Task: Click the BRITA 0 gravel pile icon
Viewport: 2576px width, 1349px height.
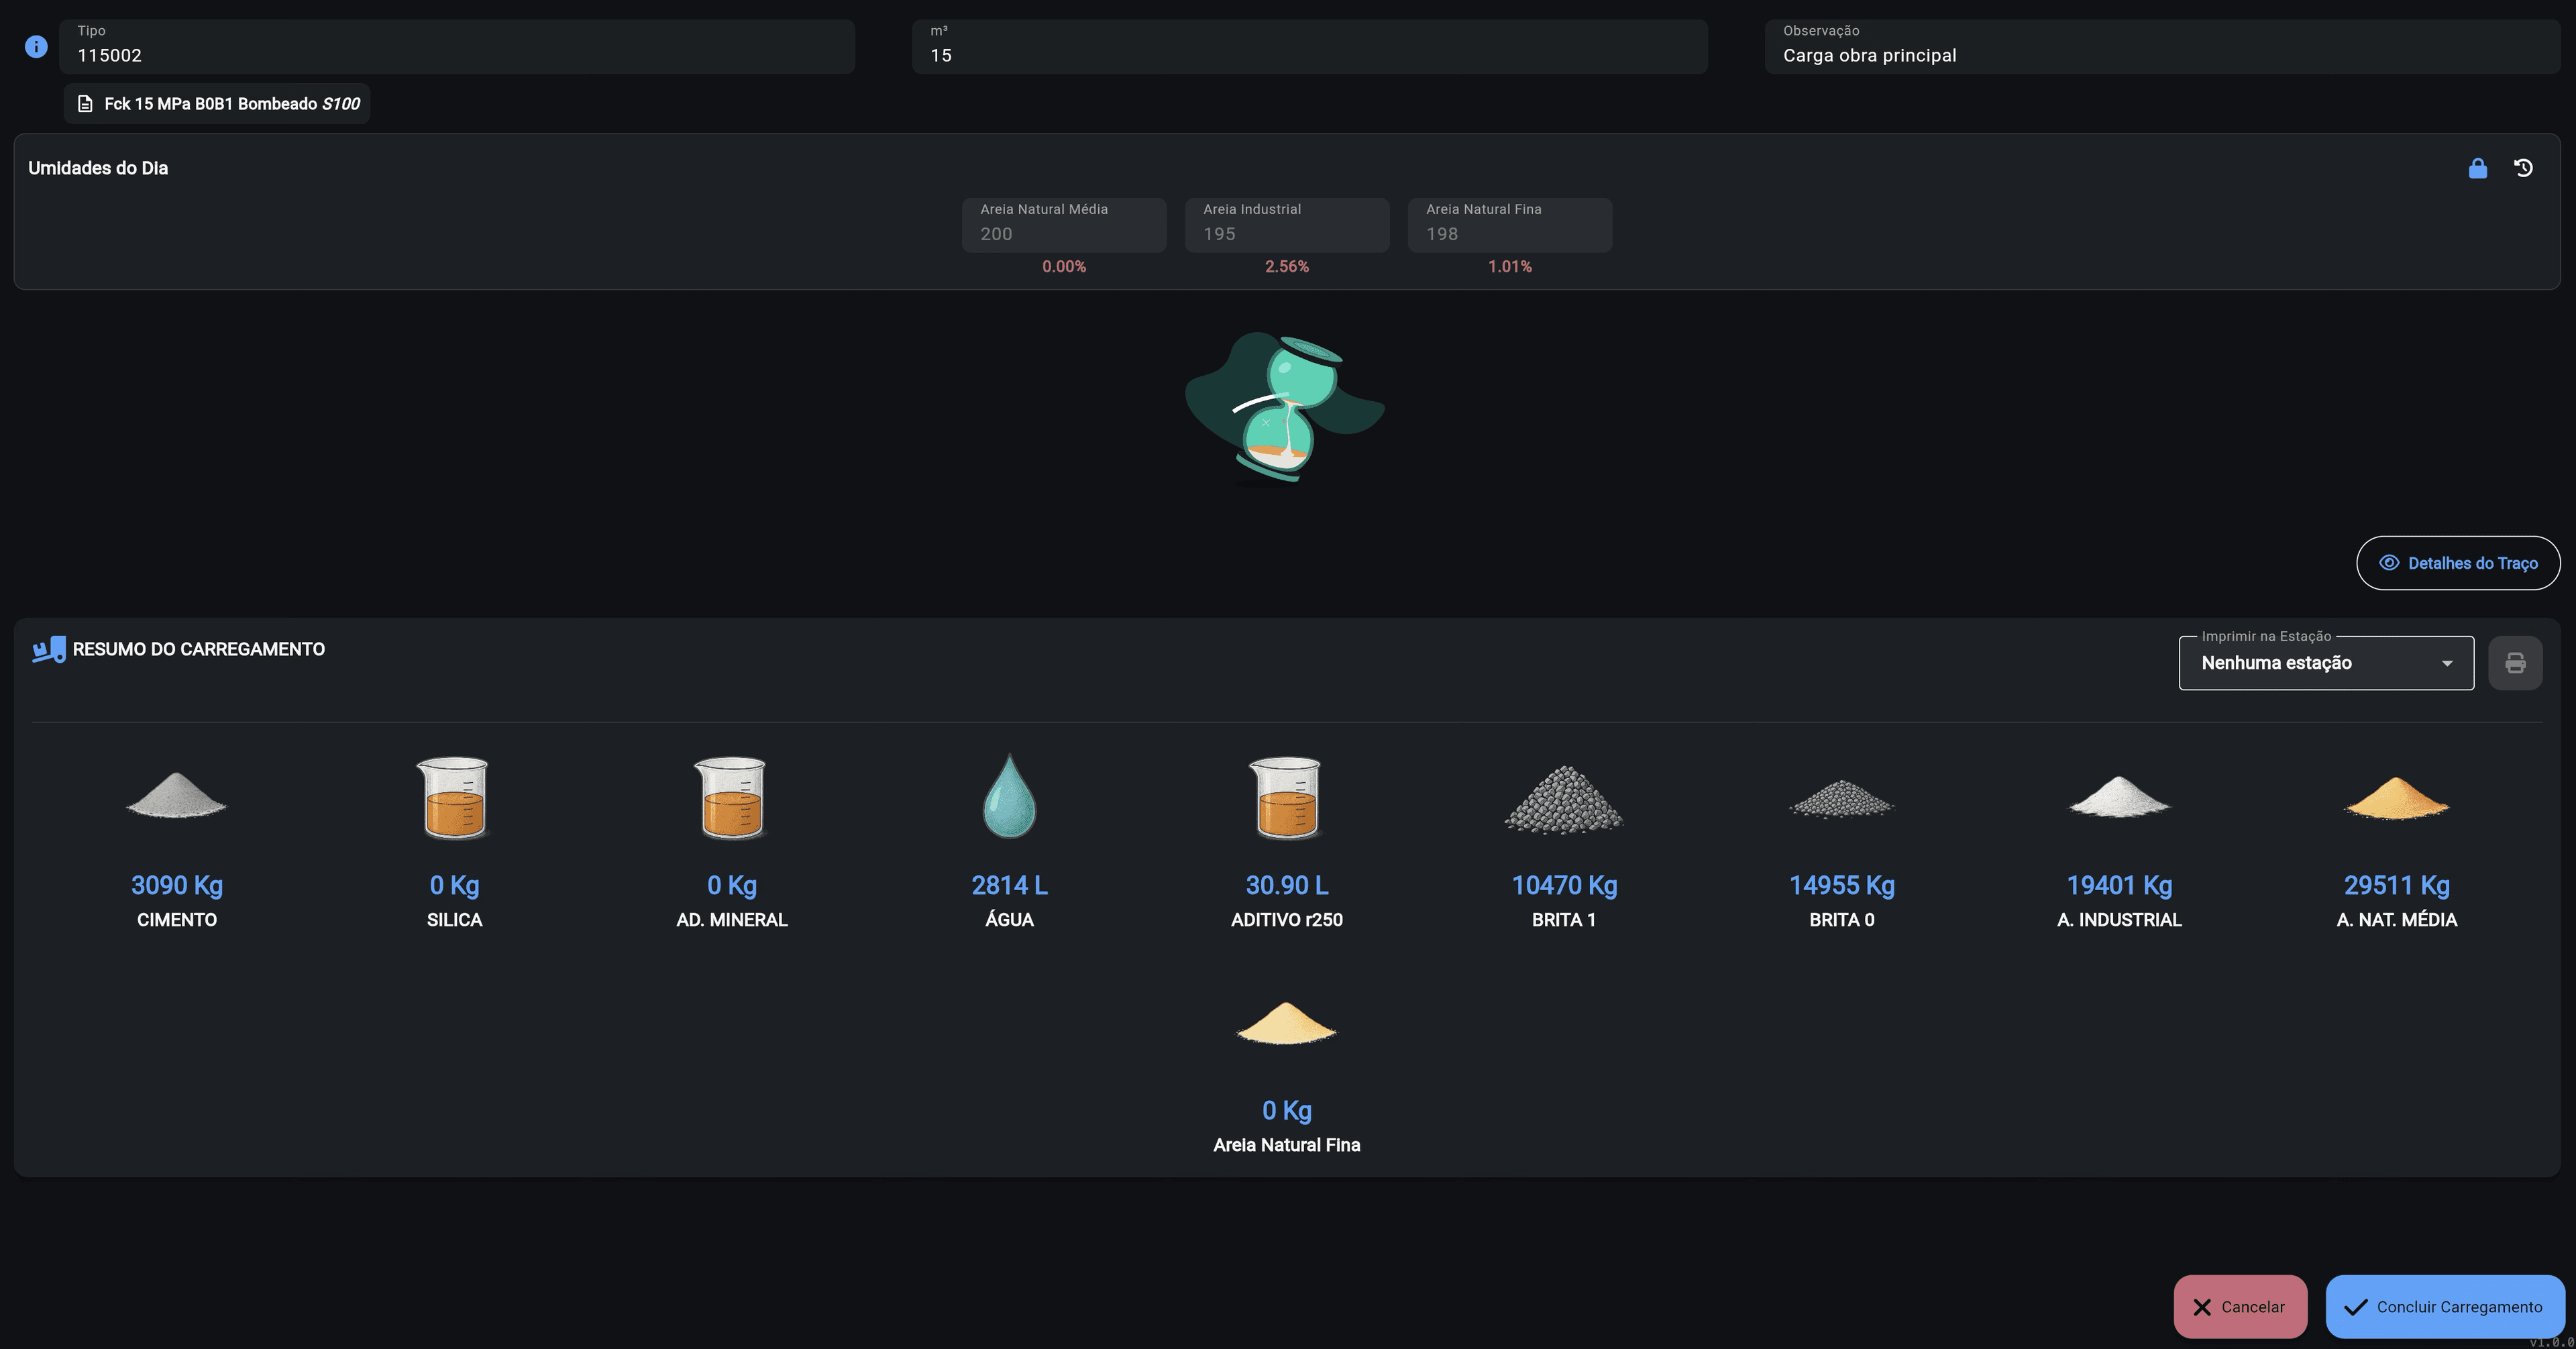Action: point(1841,799)
